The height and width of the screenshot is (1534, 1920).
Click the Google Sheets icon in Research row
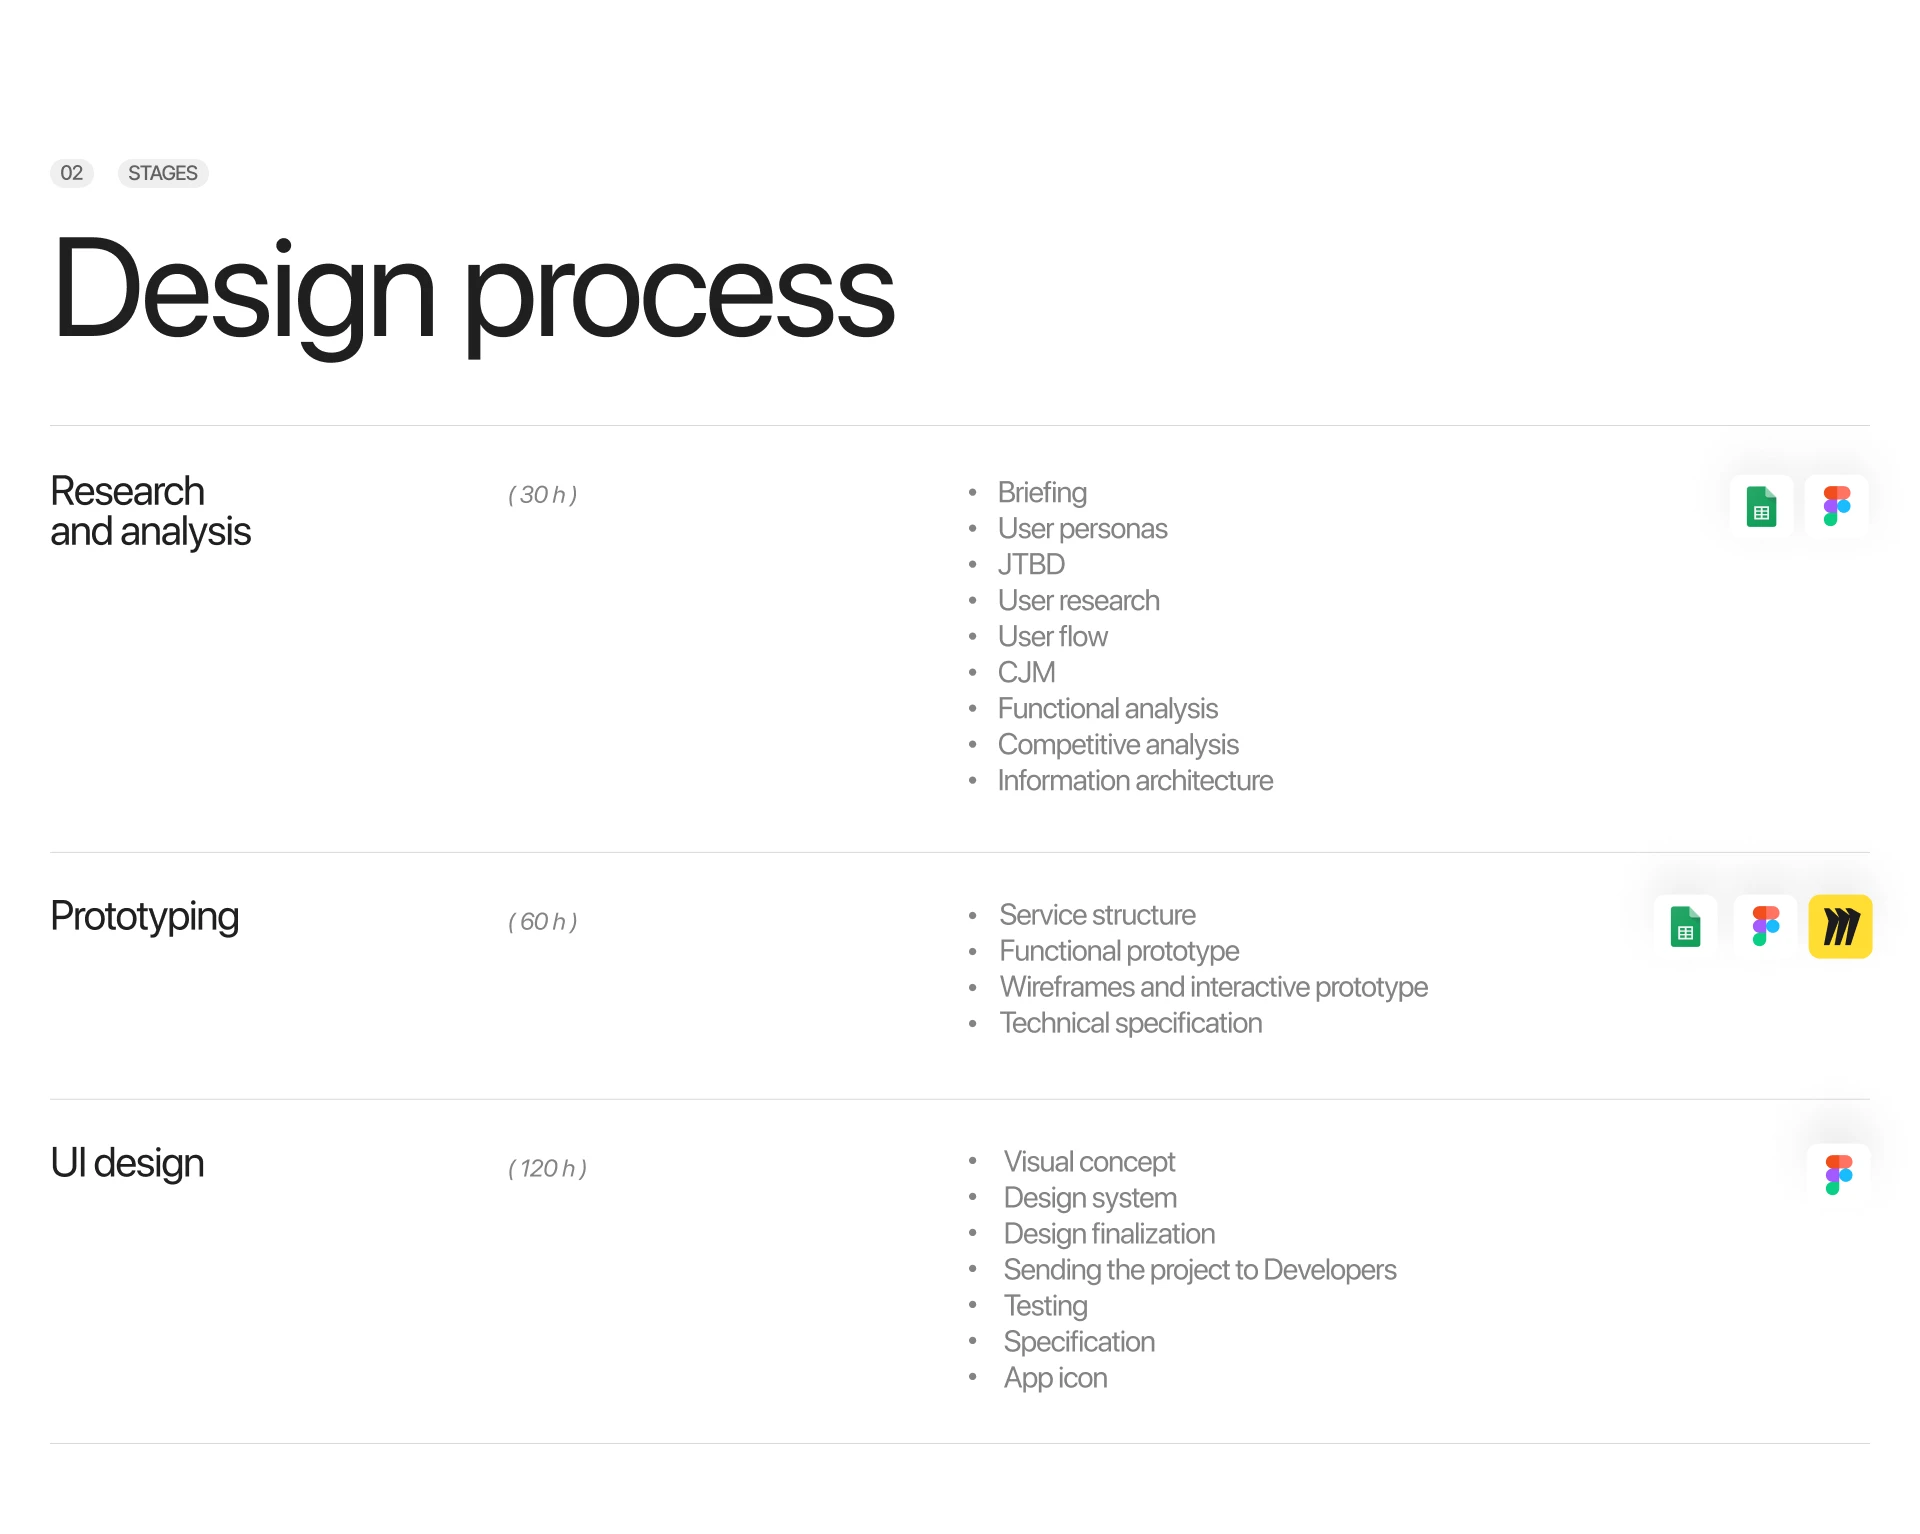(1761, 507)
